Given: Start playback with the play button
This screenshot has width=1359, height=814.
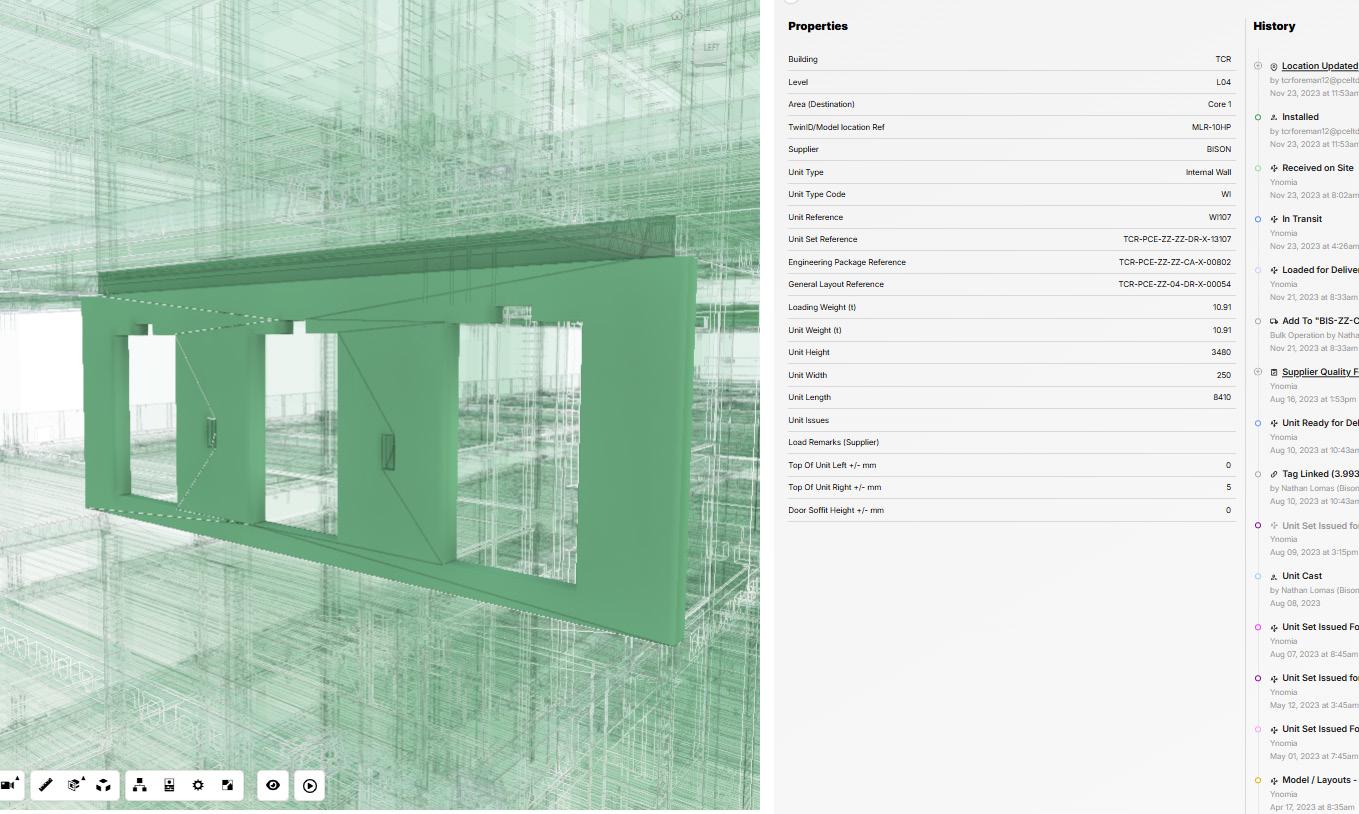Looking at the screenshot, I should (310, 786).
